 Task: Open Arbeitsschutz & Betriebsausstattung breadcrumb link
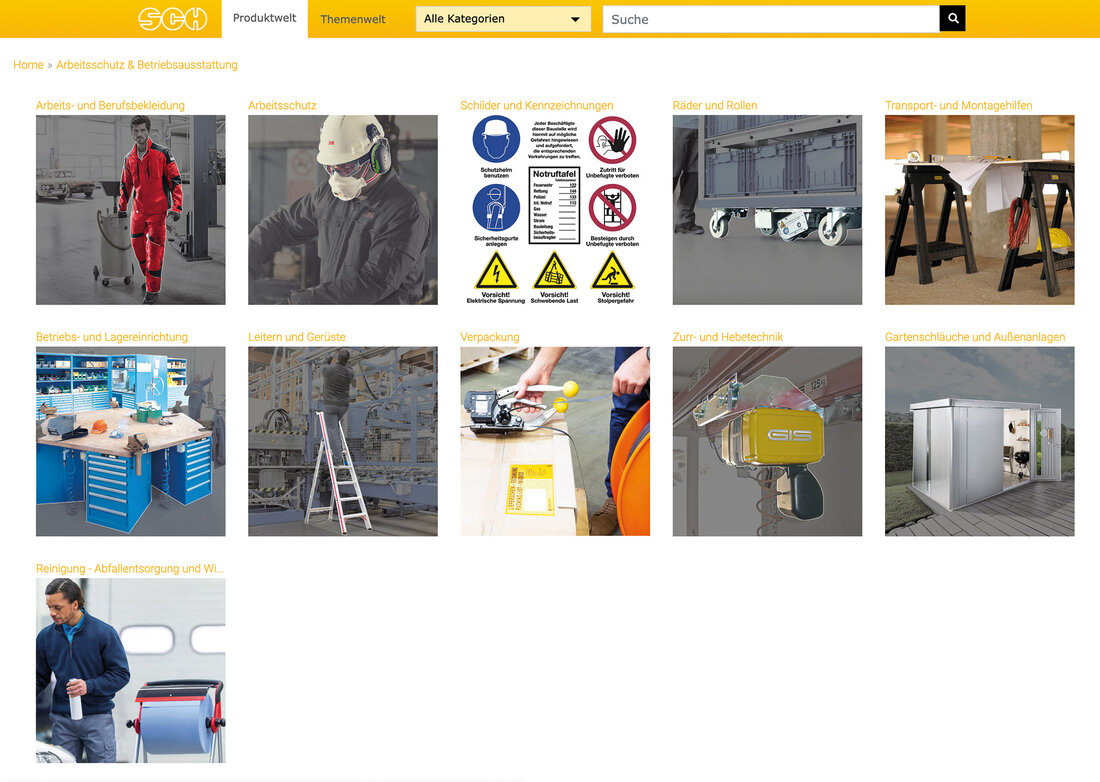(147, 65)
